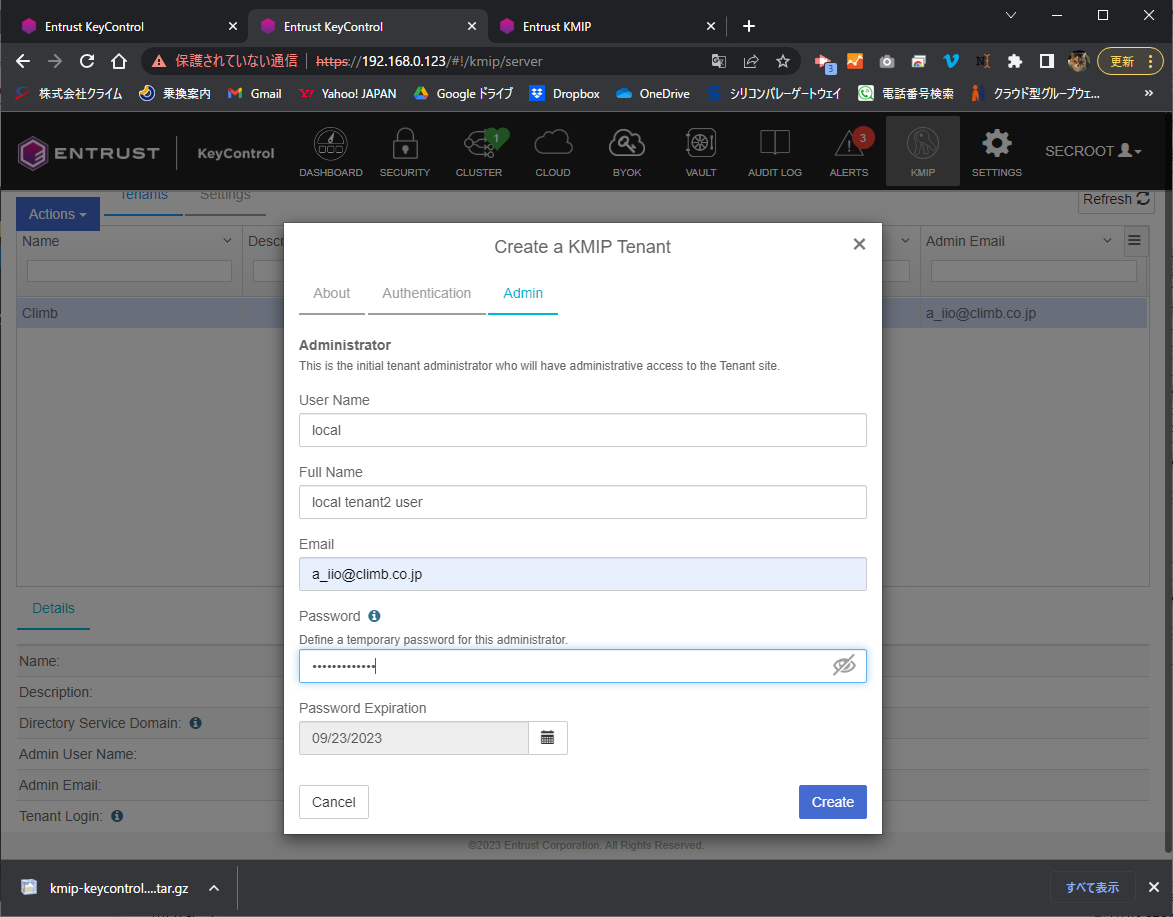Screen dimensions: 1173x917
Task: Go to browser home page
Action: tap(119, 61)
